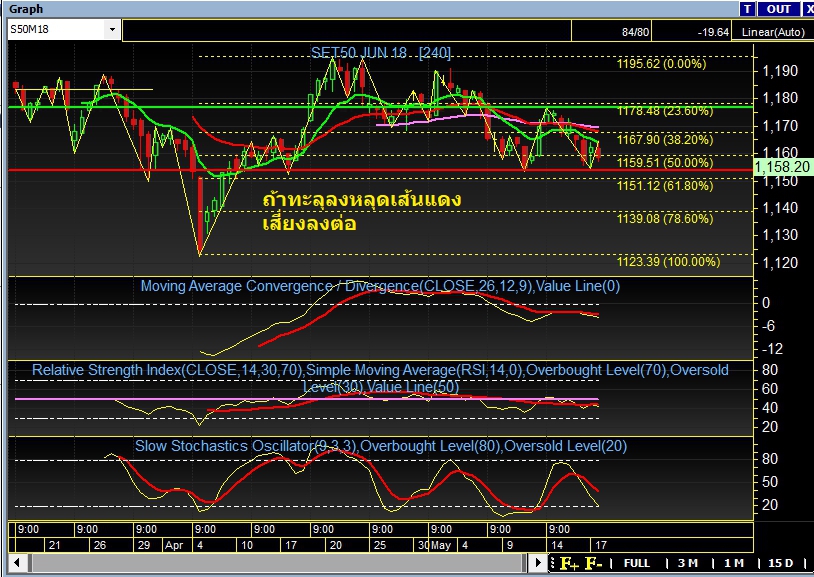Click the 84/80 value in header bar
The height and width of the screenshot is (577, 814).
click(635, 32)
